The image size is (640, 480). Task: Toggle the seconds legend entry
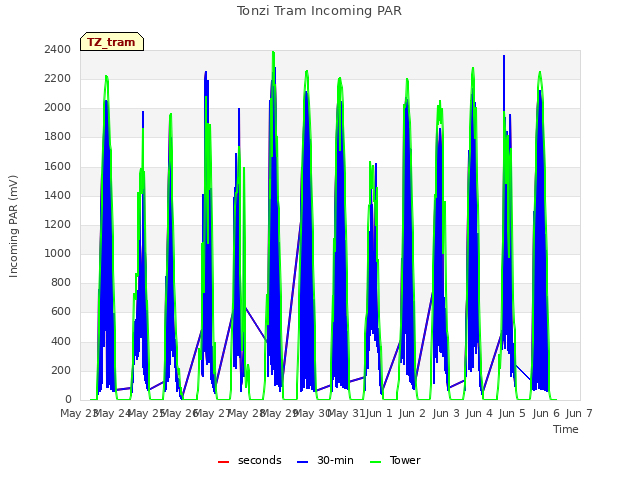[250, 460]
